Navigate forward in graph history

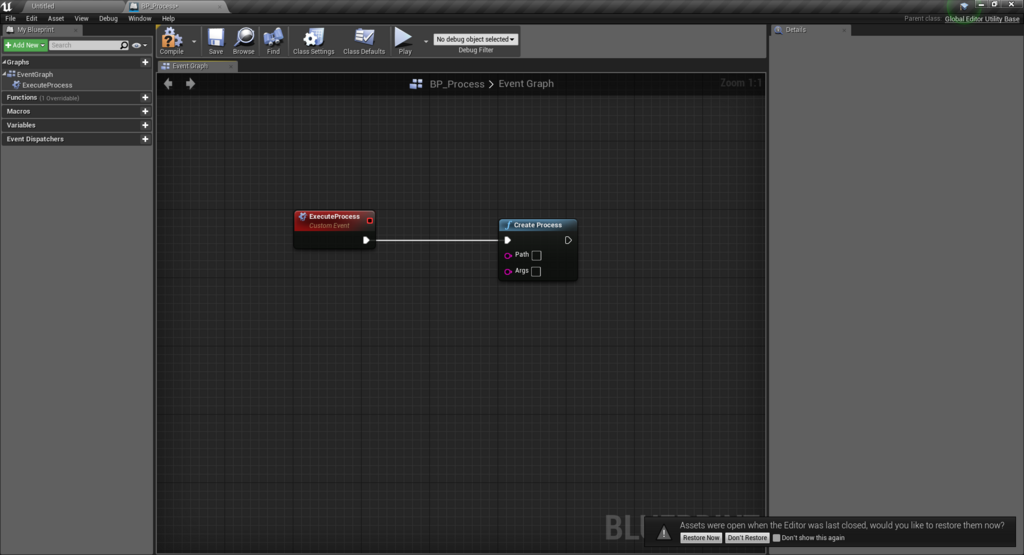[190, 84]
